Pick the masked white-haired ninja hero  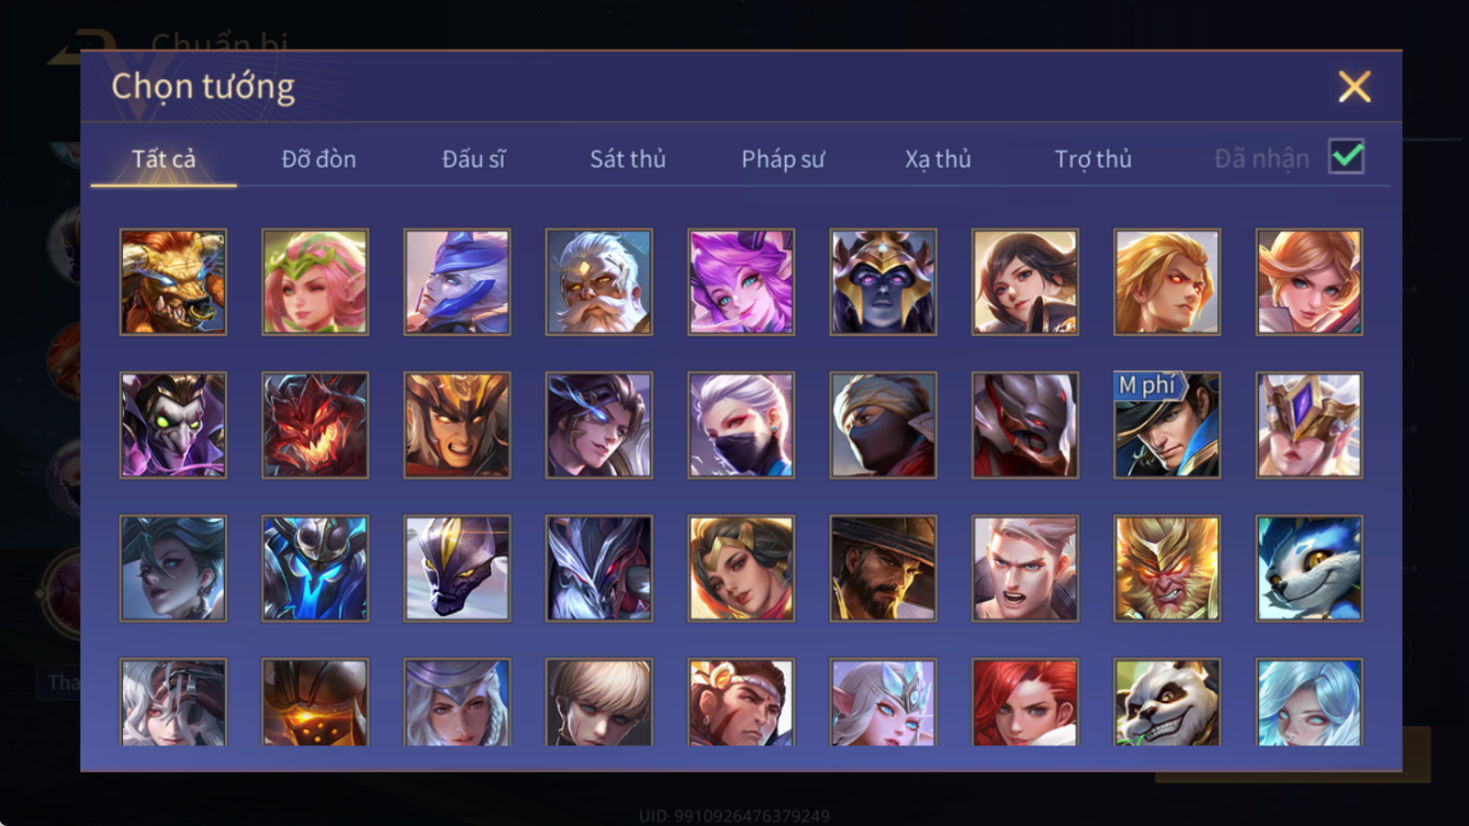(741, 425)
